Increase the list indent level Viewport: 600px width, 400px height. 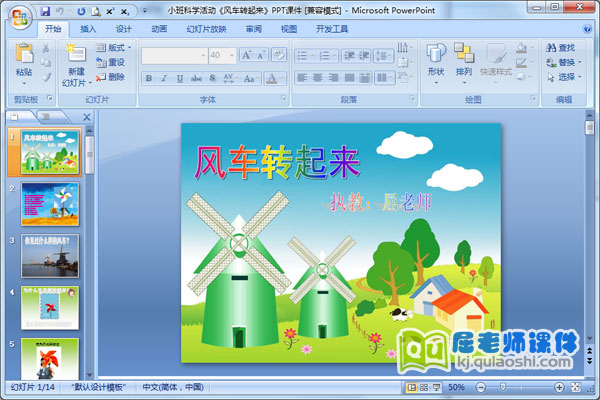click(364, 56)
